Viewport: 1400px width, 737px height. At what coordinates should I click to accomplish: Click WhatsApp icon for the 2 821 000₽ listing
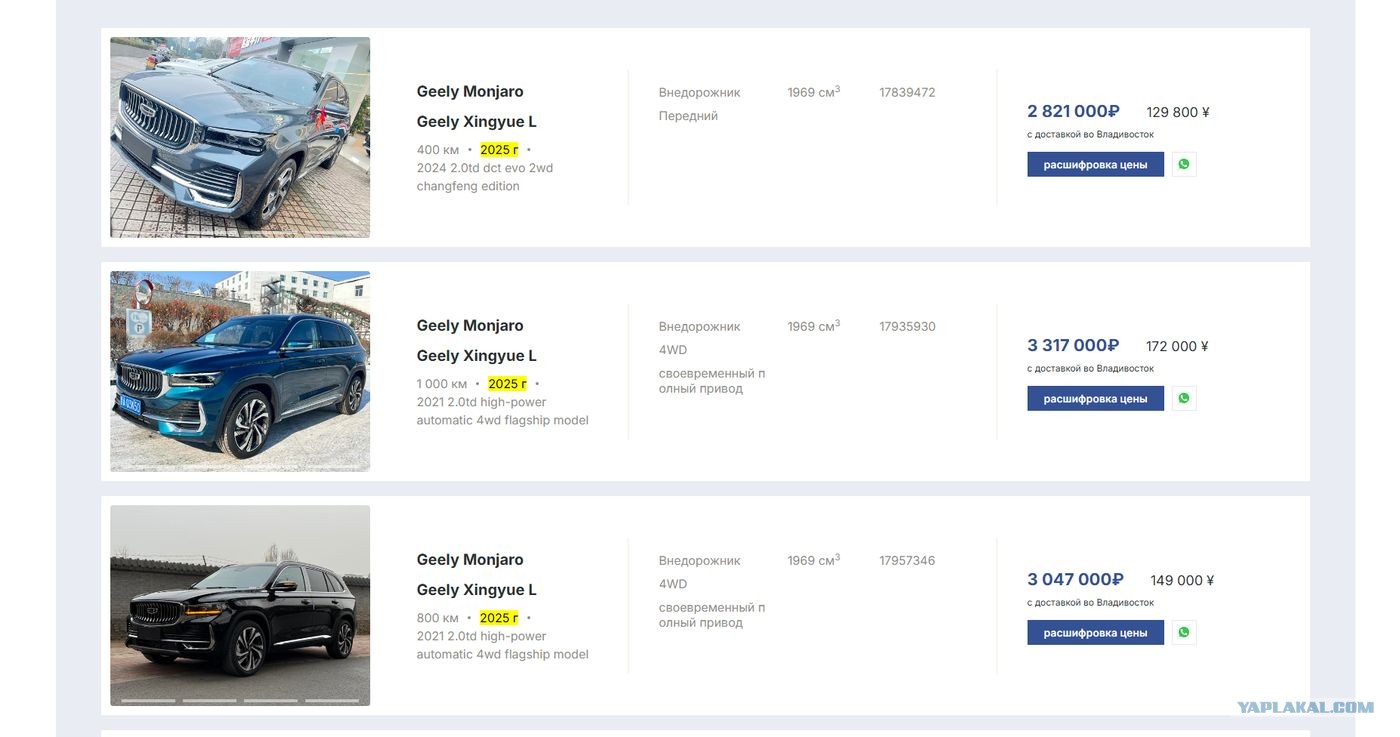tap(1184, 164)
